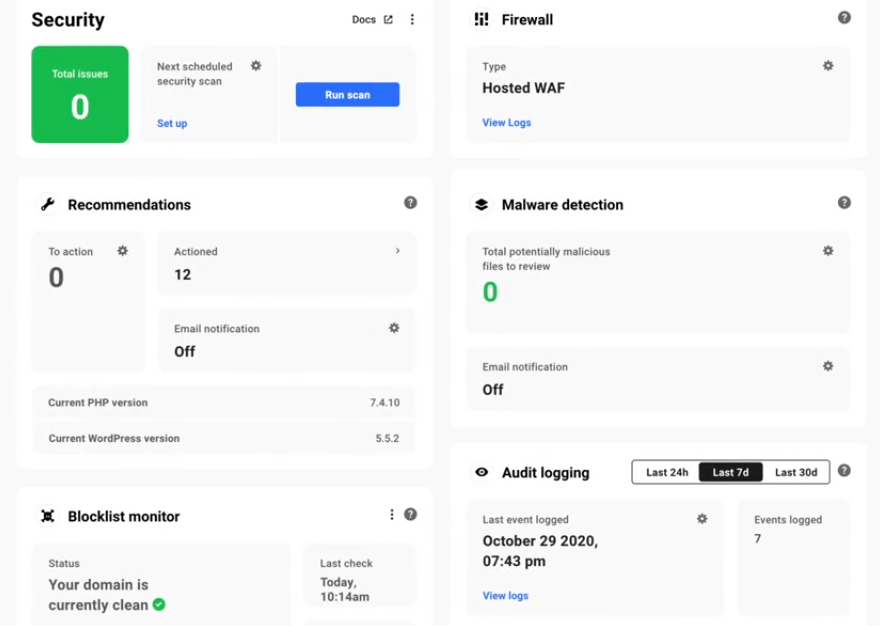The width and height of the screenshot is (880, 626).
Task: Open malicious files settings gear
Action: click(x=828, y=251)
